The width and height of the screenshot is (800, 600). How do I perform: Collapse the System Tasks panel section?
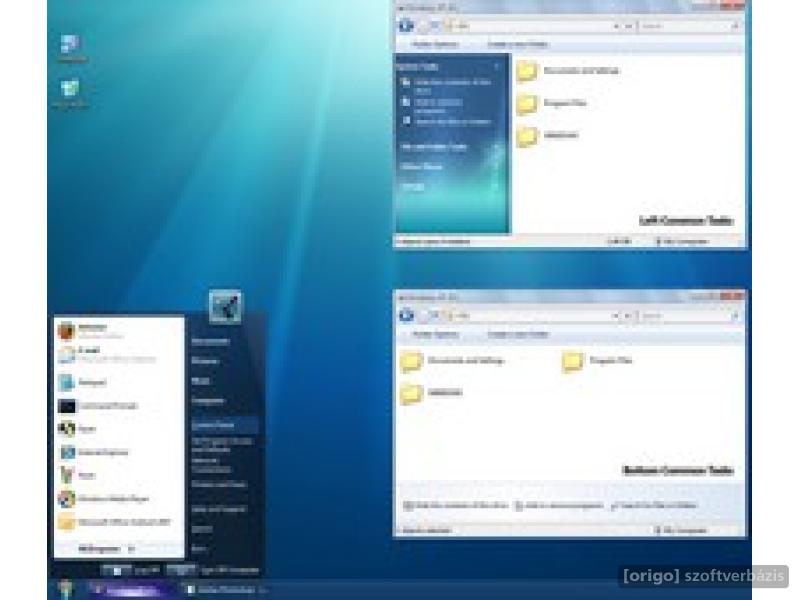tap(496, 67)
